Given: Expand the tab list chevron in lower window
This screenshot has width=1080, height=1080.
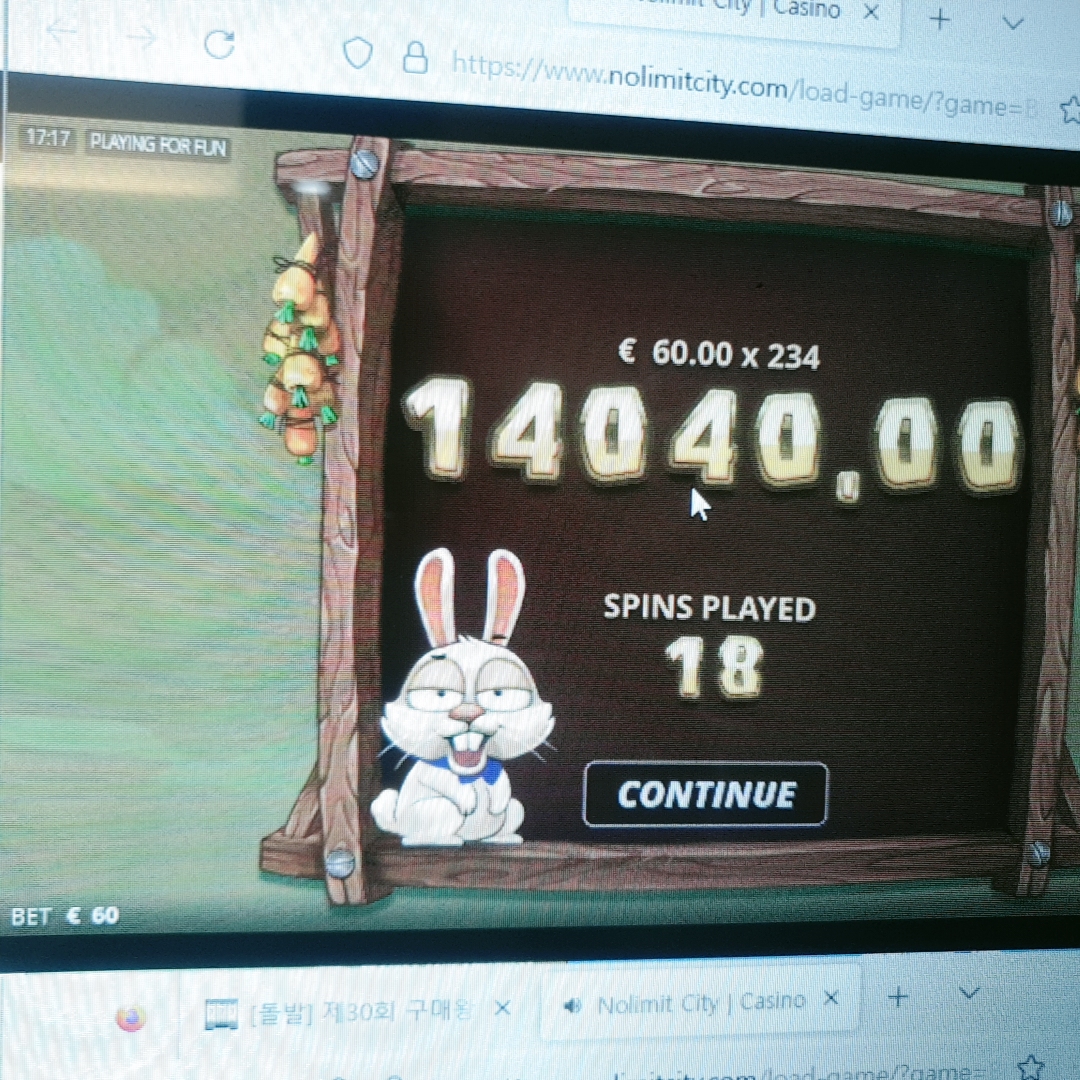Looking at the screenshot, I should (x=968, y=993).
